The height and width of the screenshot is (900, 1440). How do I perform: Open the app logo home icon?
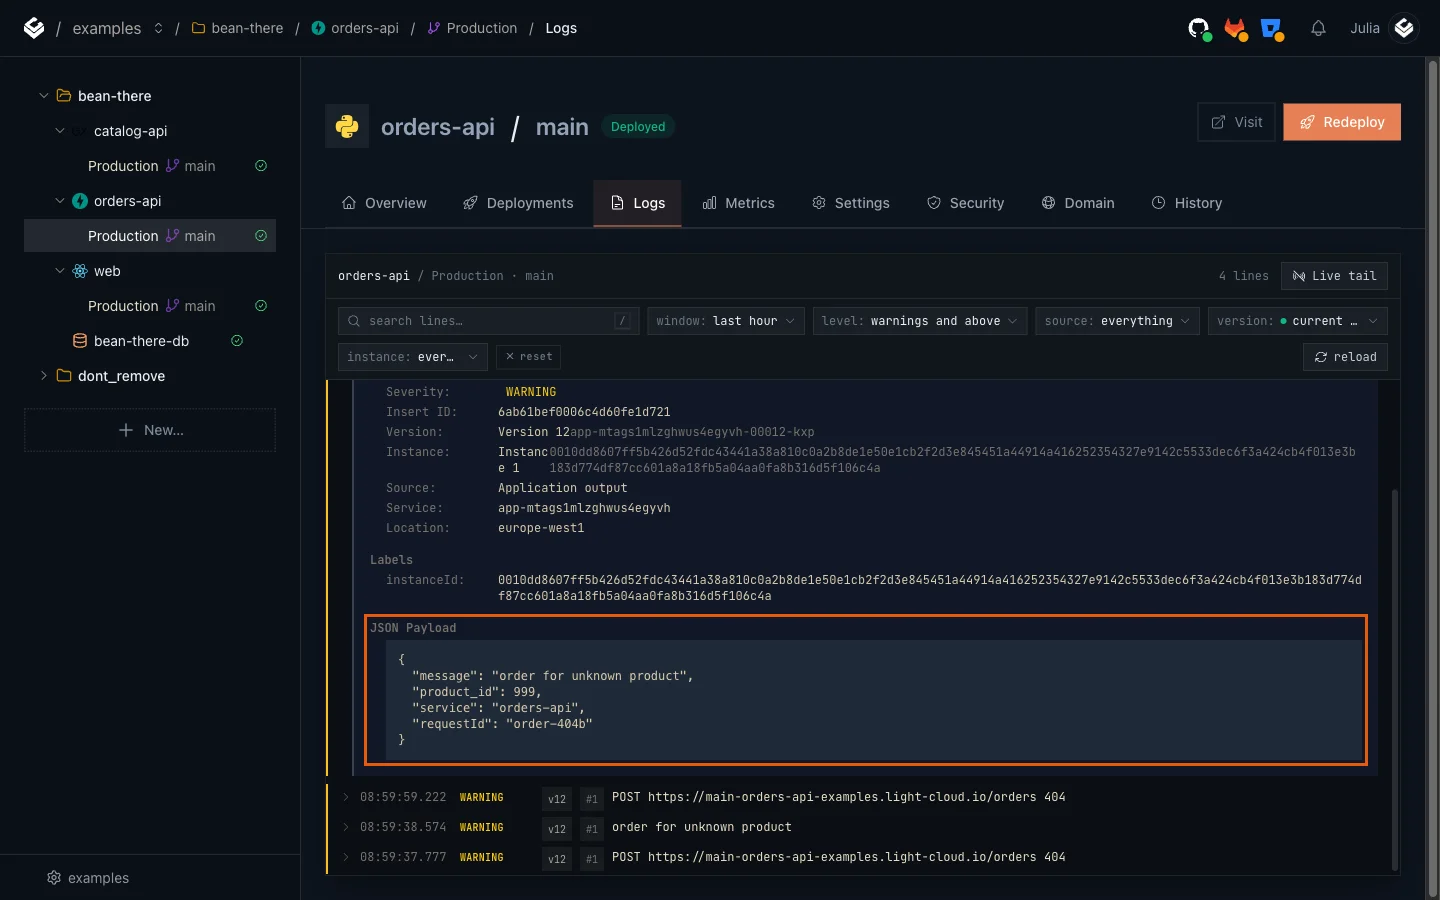[34, 28]
